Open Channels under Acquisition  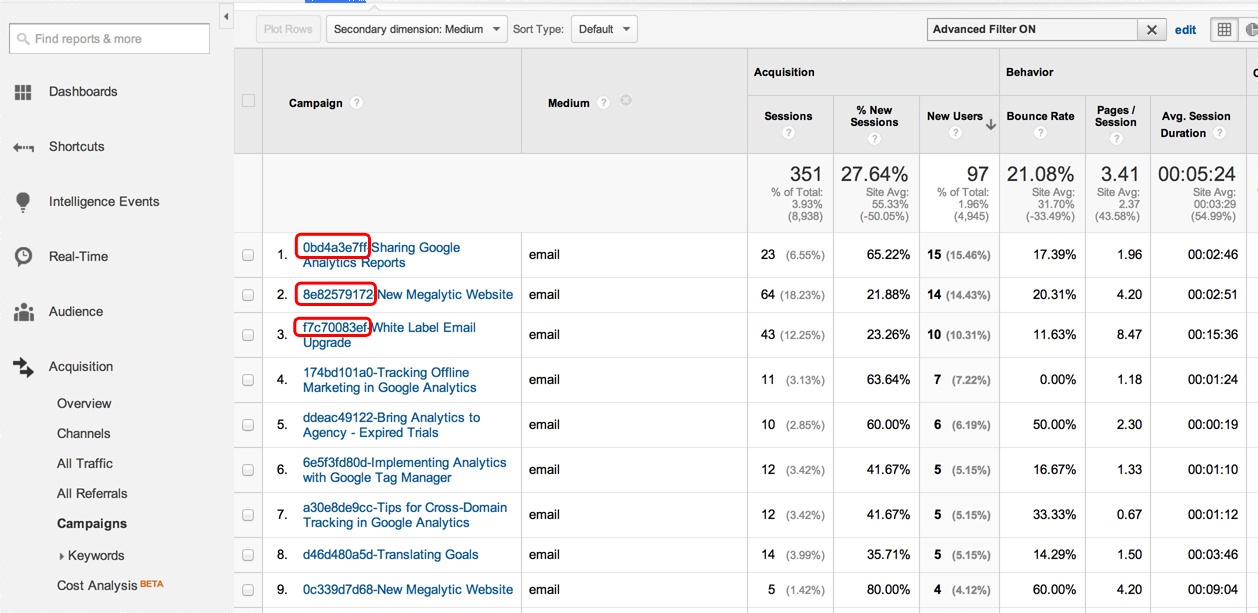pyautogui.click(x=84, y=434)
